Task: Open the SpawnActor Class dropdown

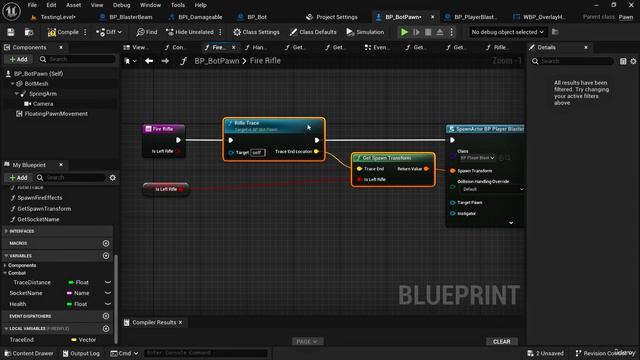Action: coord(477,158)
